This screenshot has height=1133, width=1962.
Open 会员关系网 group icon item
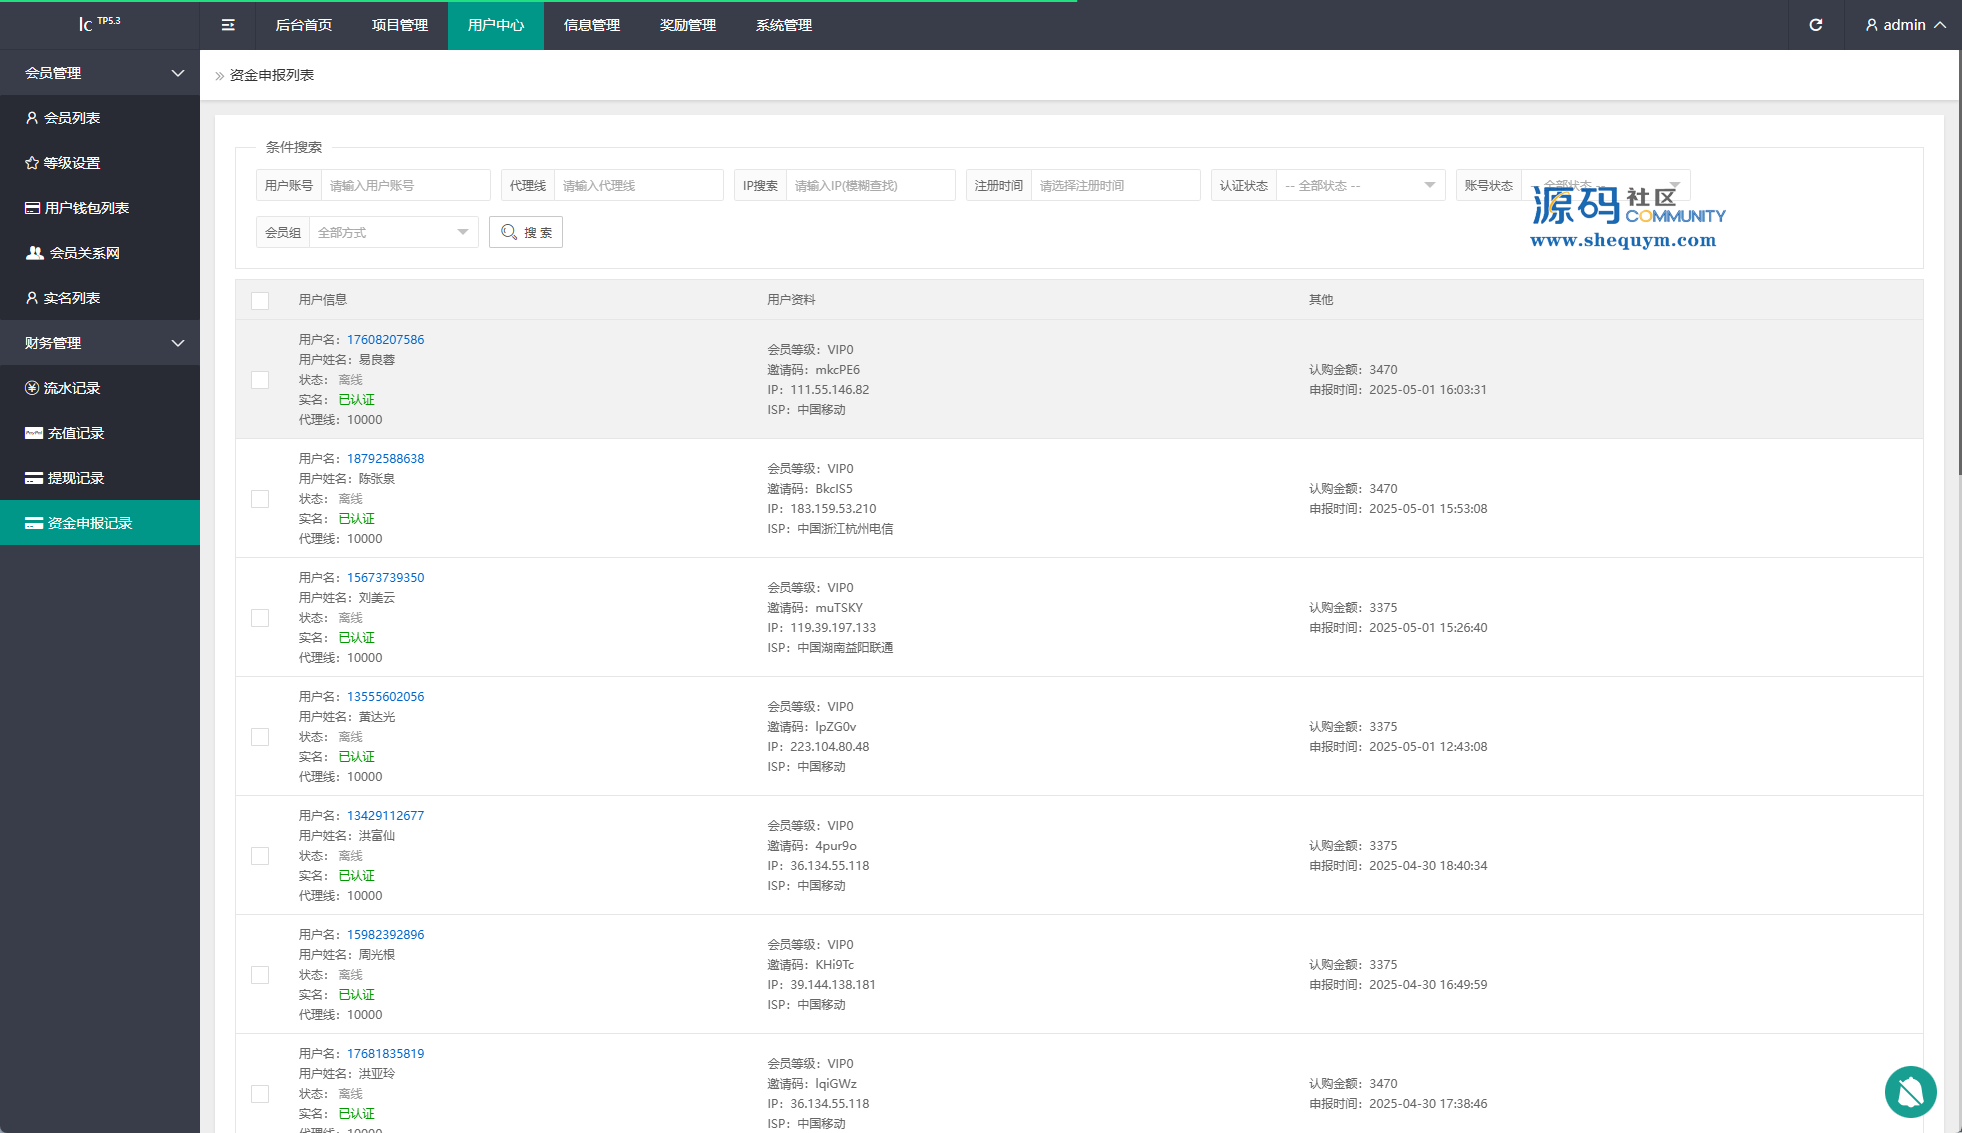coord(35,253)
